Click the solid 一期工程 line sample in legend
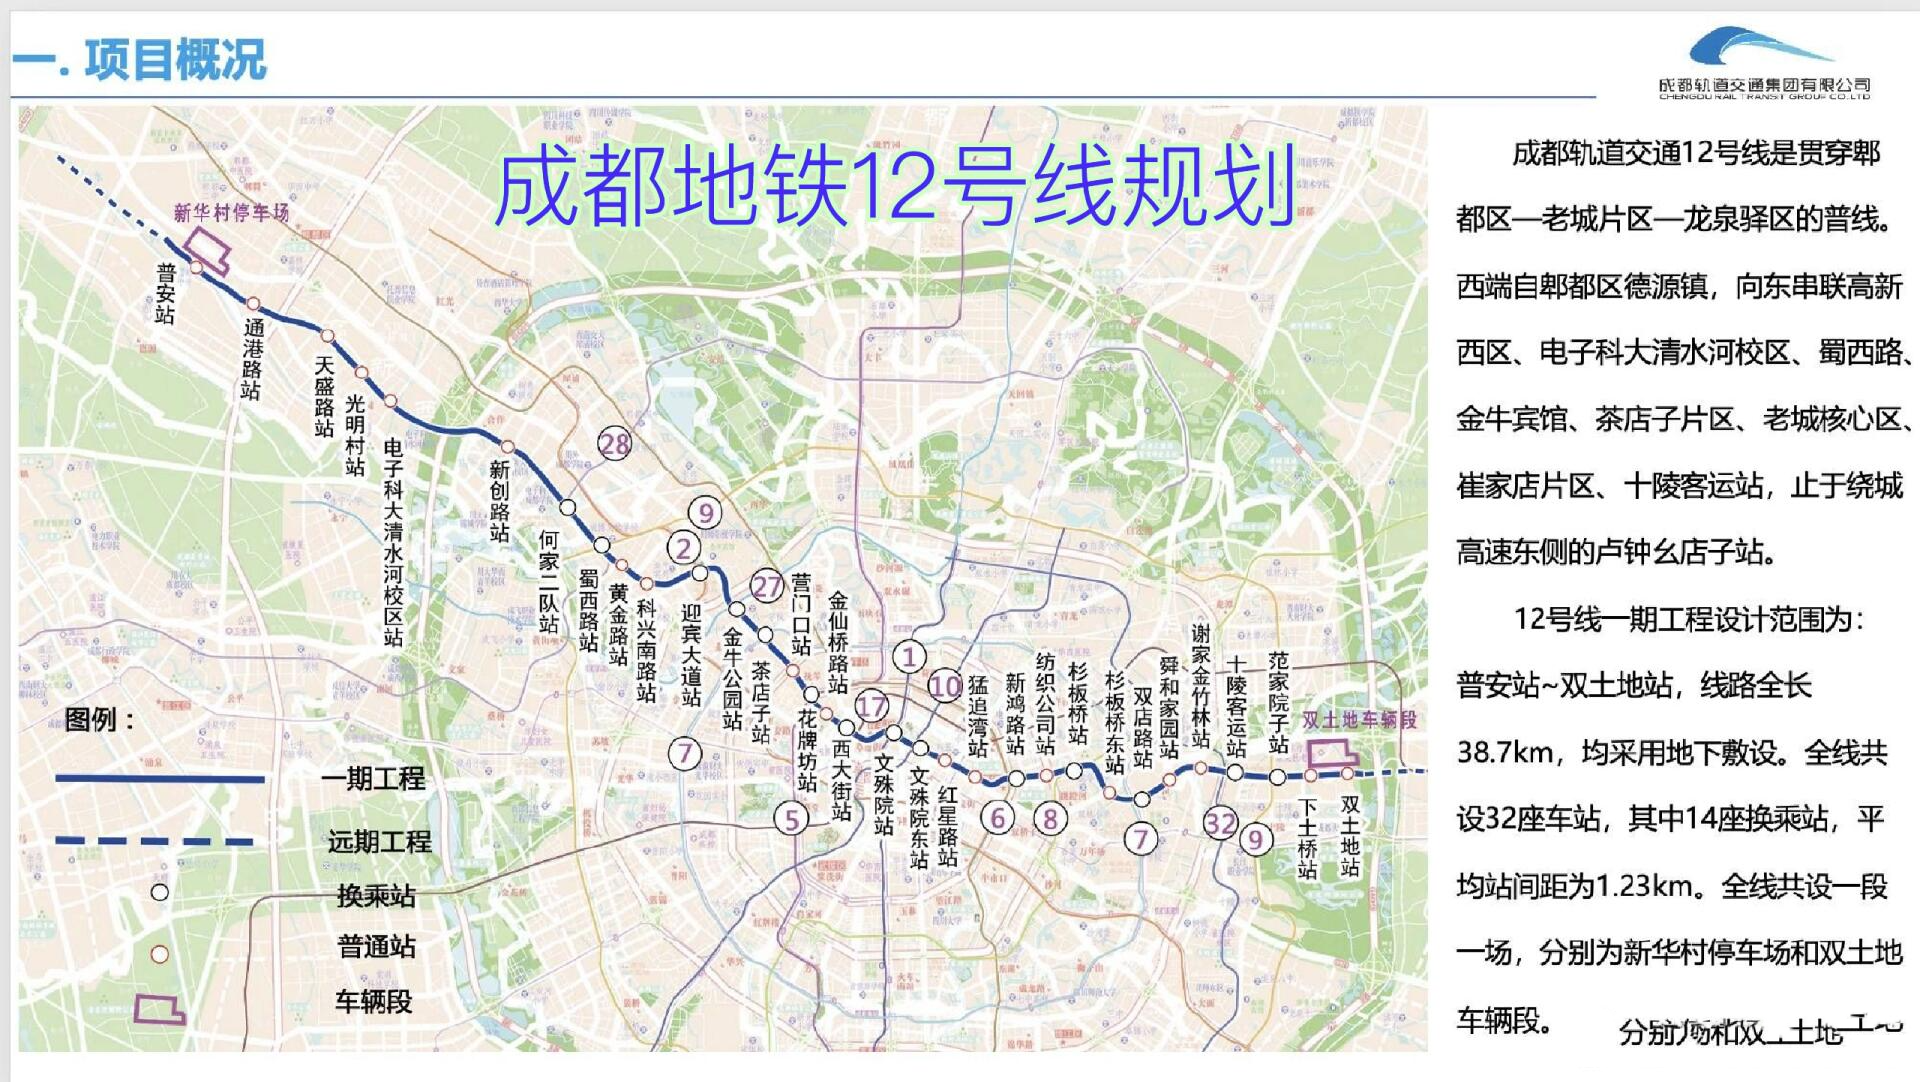 pyautogui.click(x=160, y=778)
